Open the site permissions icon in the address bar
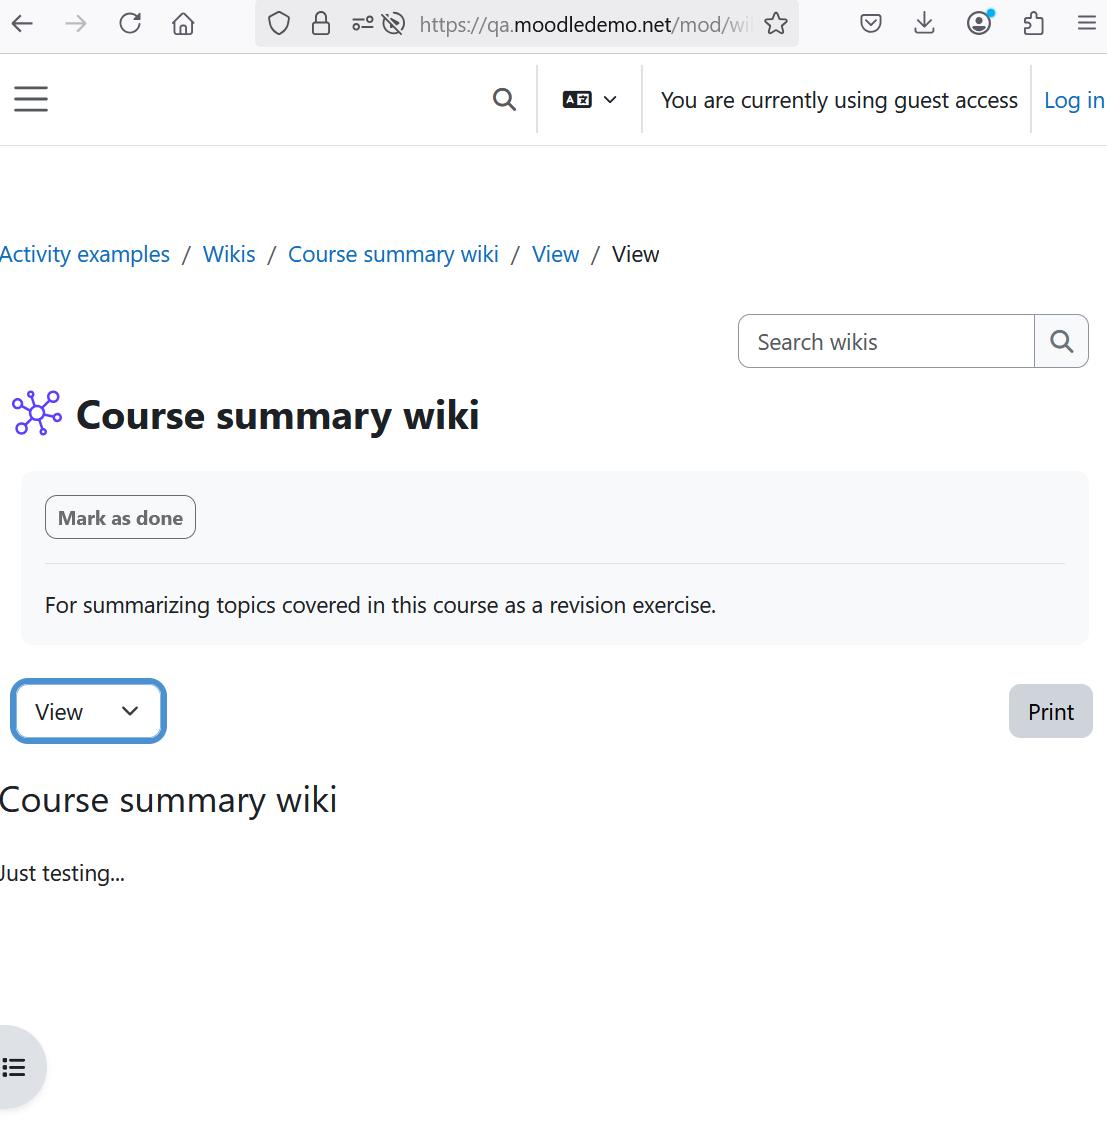The image size is (1107, 1146). coord(362,24)
